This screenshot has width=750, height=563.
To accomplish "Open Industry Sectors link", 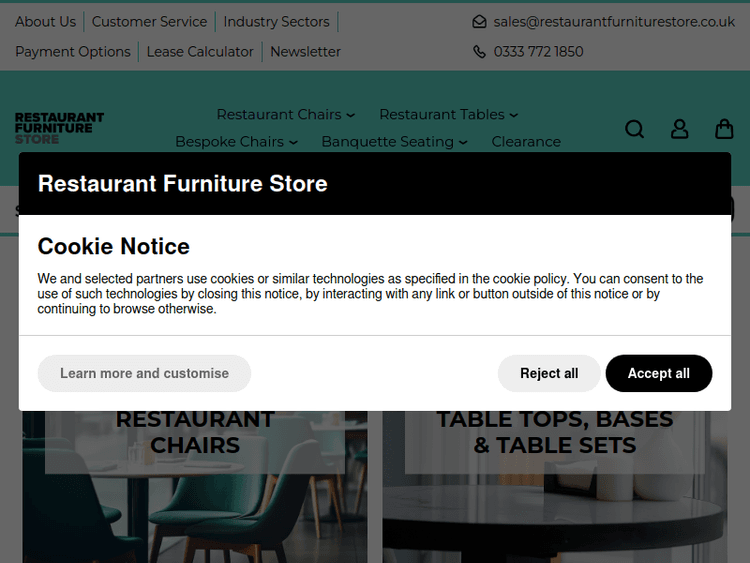I will (x=276, y=22).
